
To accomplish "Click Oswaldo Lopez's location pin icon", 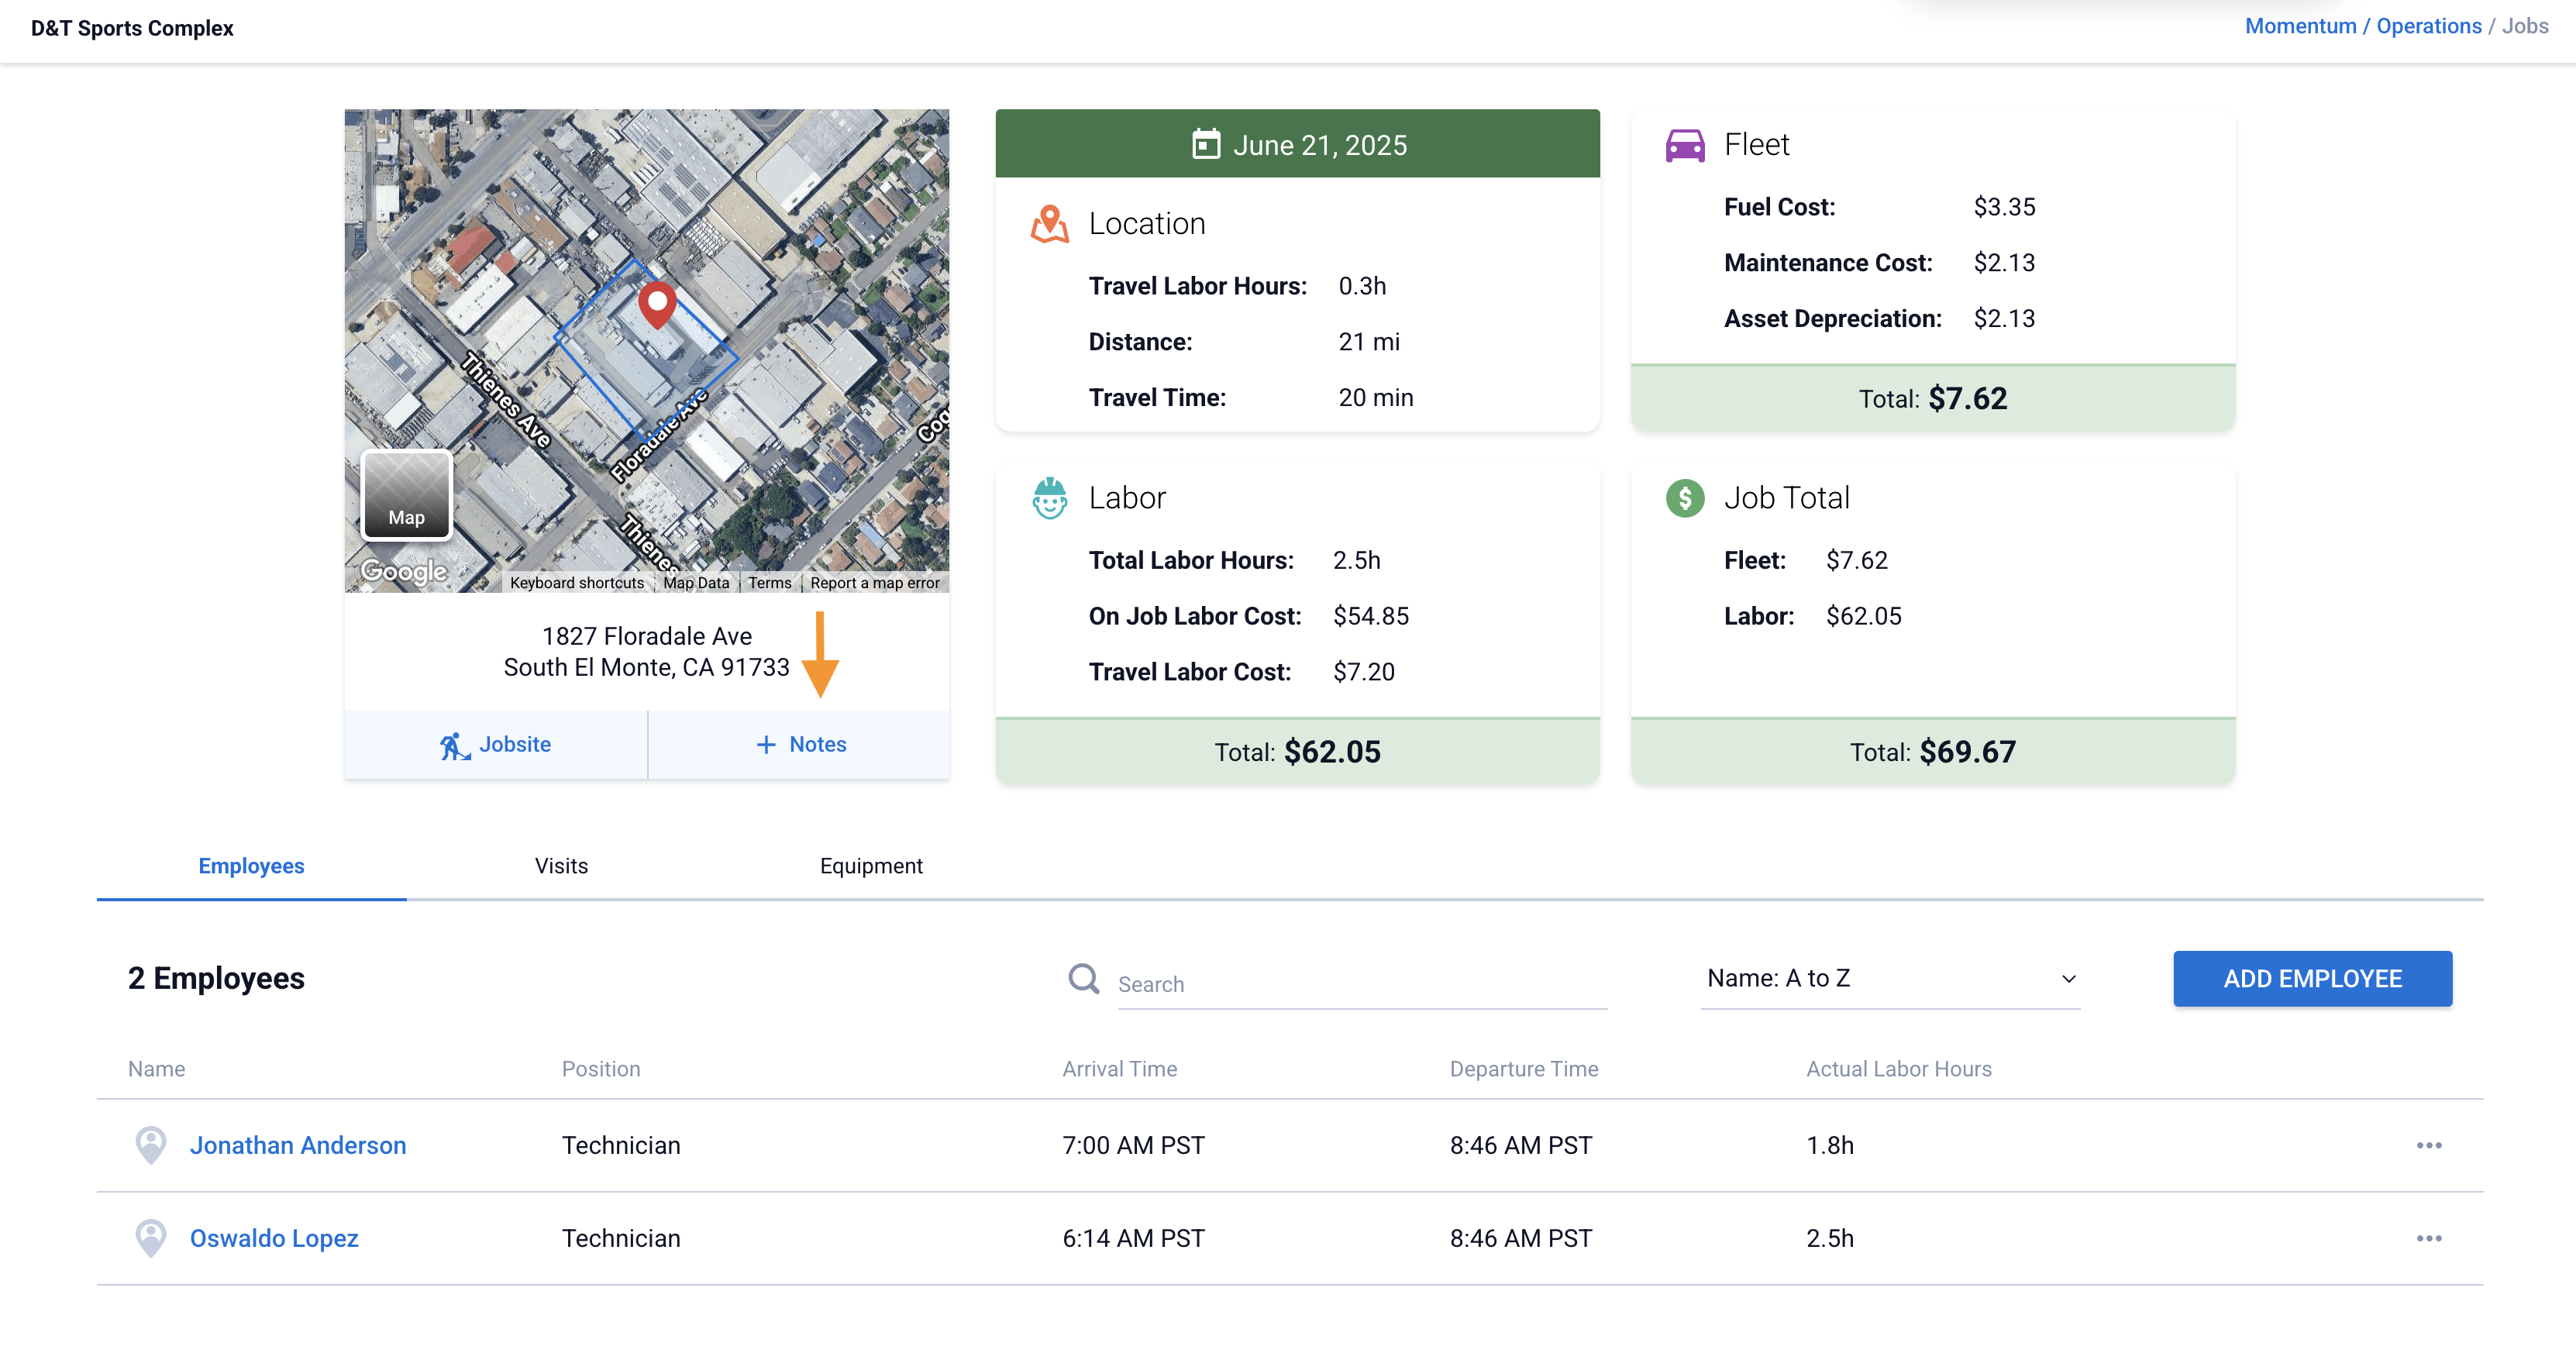I will (151, 1238).
